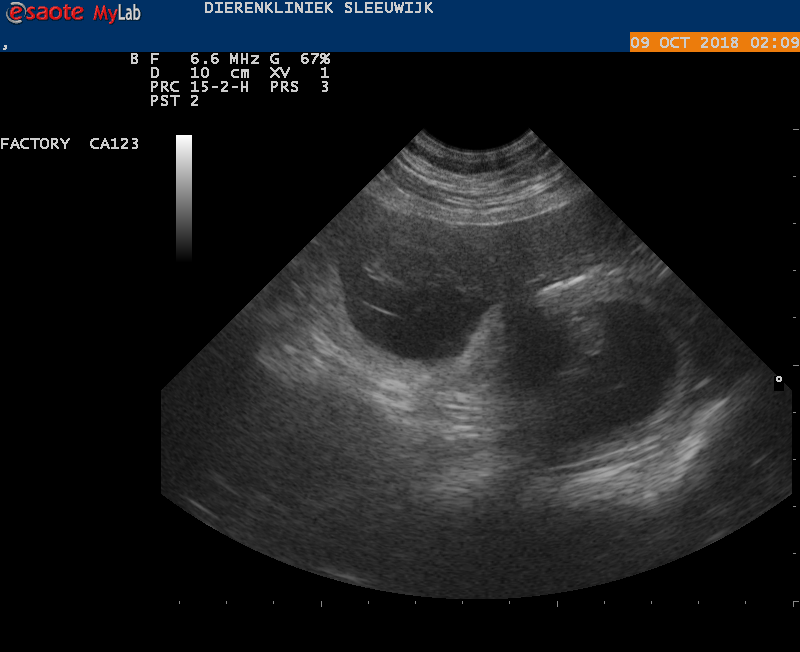Screen dimensions: 800x652
Task: Click the 02:09 time value
Action: point(774,42)
